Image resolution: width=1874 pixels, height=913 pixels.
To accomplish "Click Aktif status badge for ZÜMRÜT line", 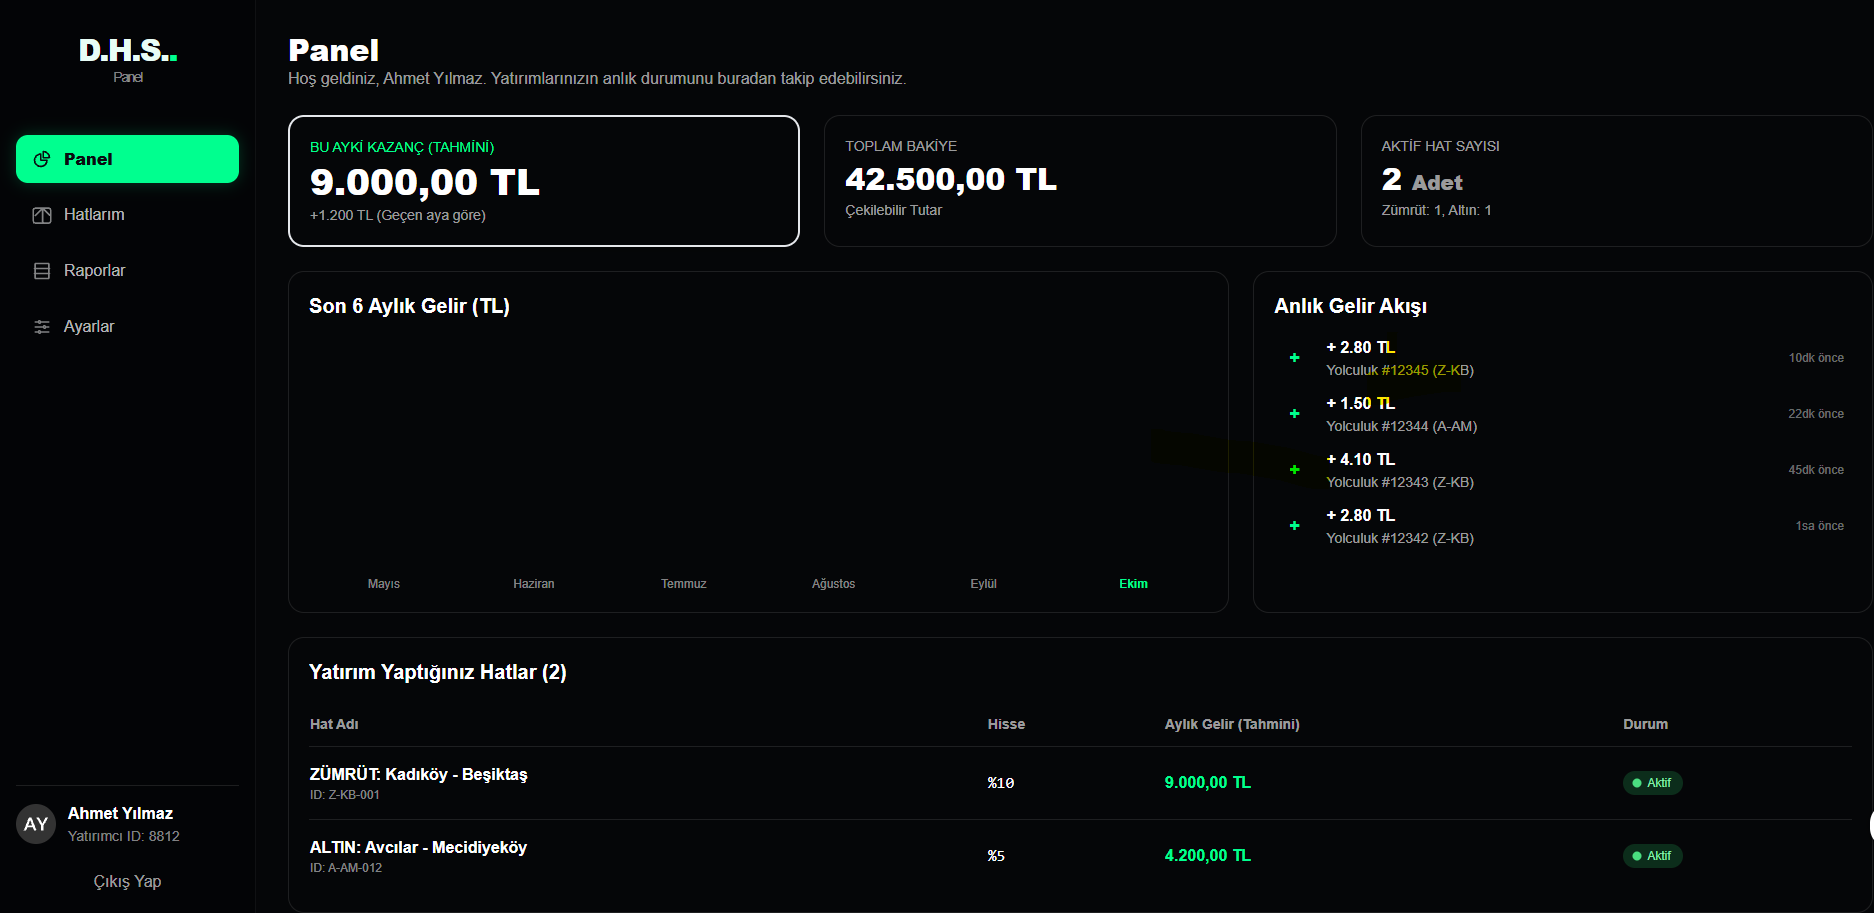I will click(1652, 783).
